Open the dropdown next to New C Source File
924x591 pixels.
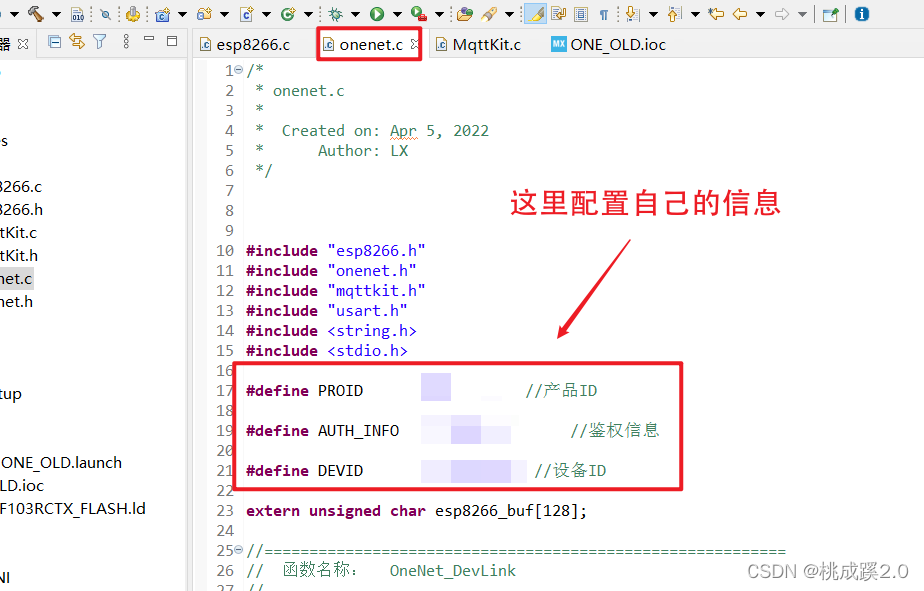(x=266, y=14)
